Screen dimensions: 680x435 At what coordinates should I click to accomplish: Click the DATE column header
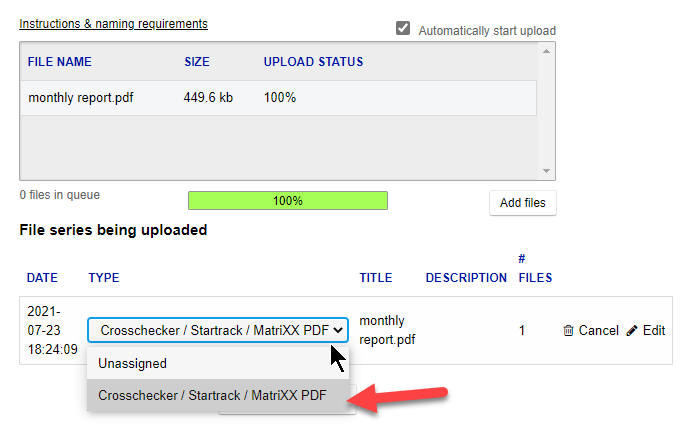(x=42, y=277)
